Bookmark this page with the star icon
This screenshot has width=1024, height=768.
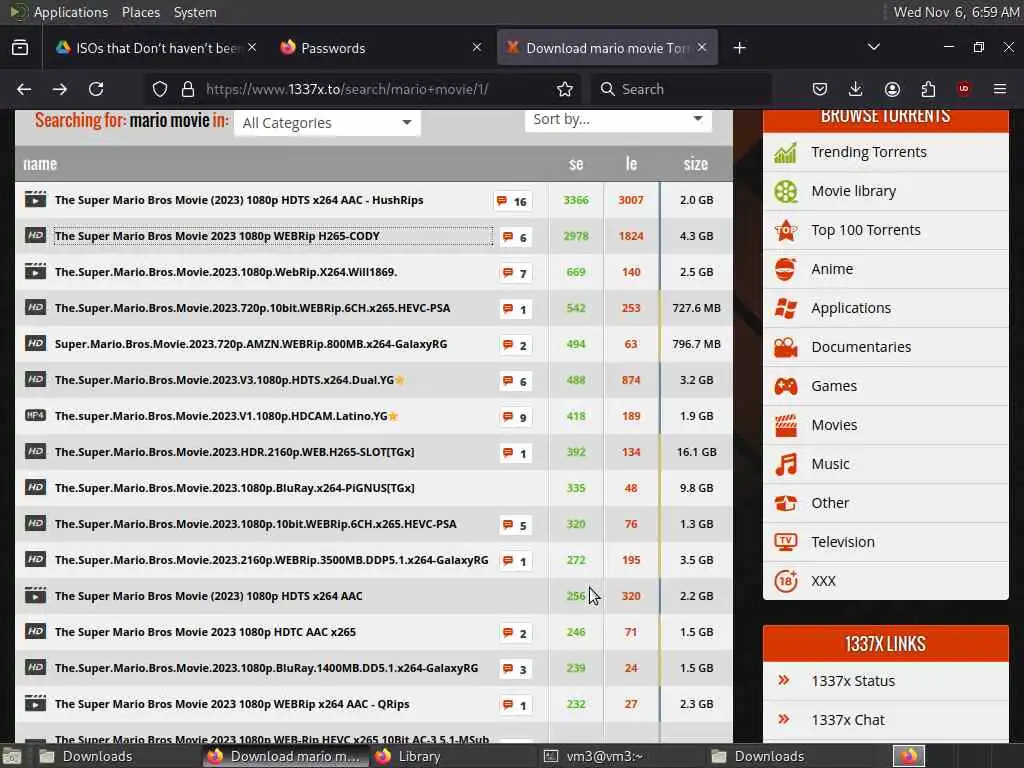pos(565,89)
